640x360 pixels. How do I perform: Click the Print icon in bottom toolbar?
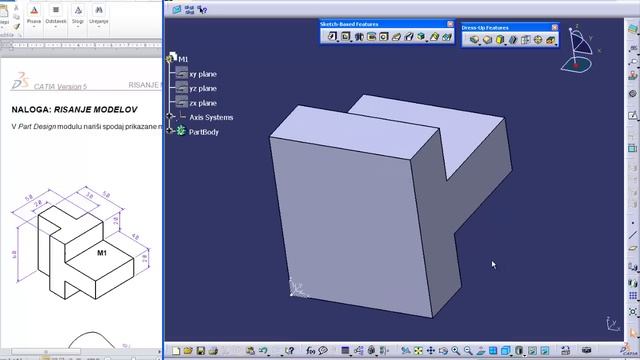(213, 351)
